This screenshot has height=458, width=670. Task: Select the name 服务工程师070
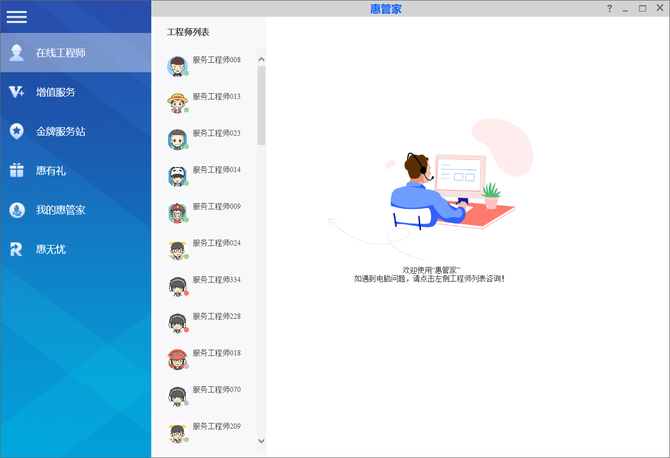click(x=217, y=390)
